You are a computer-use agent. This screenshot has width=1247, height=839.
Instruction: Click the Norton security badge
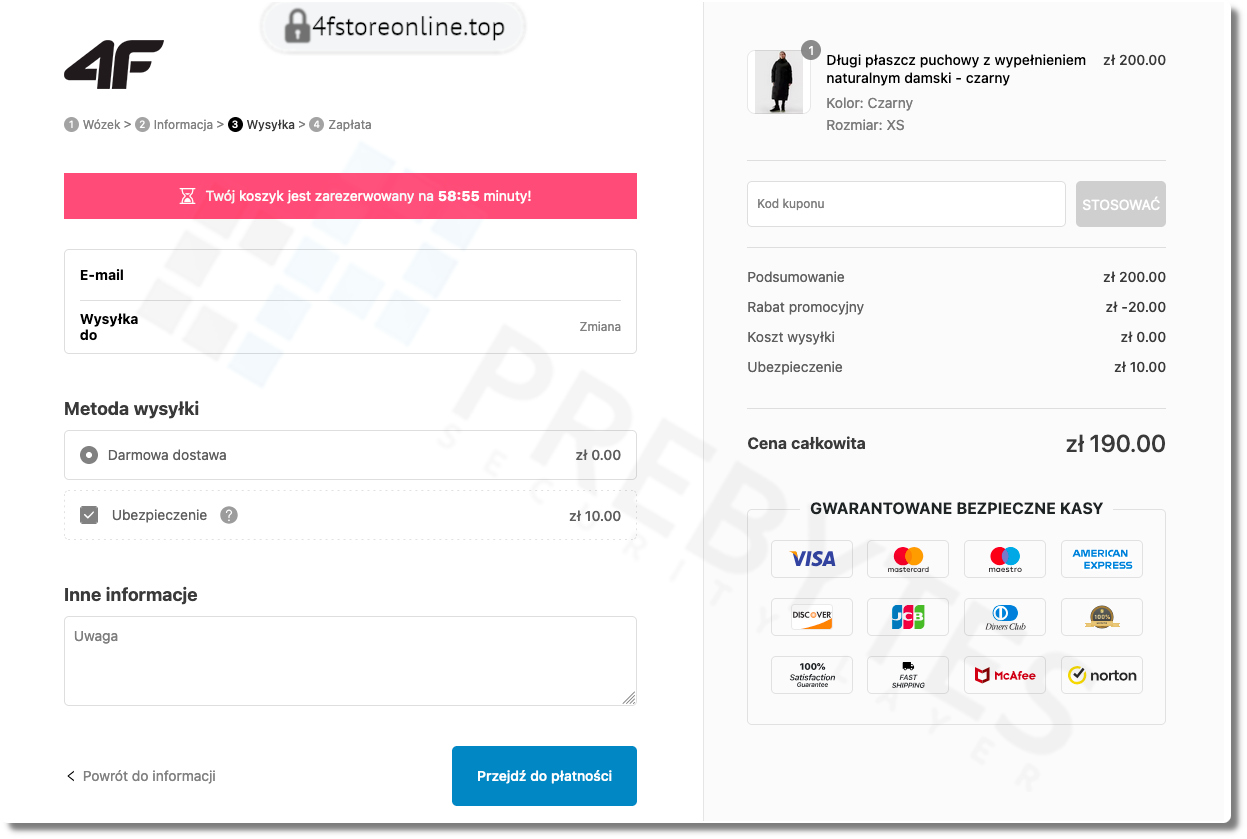[1101, 675]
